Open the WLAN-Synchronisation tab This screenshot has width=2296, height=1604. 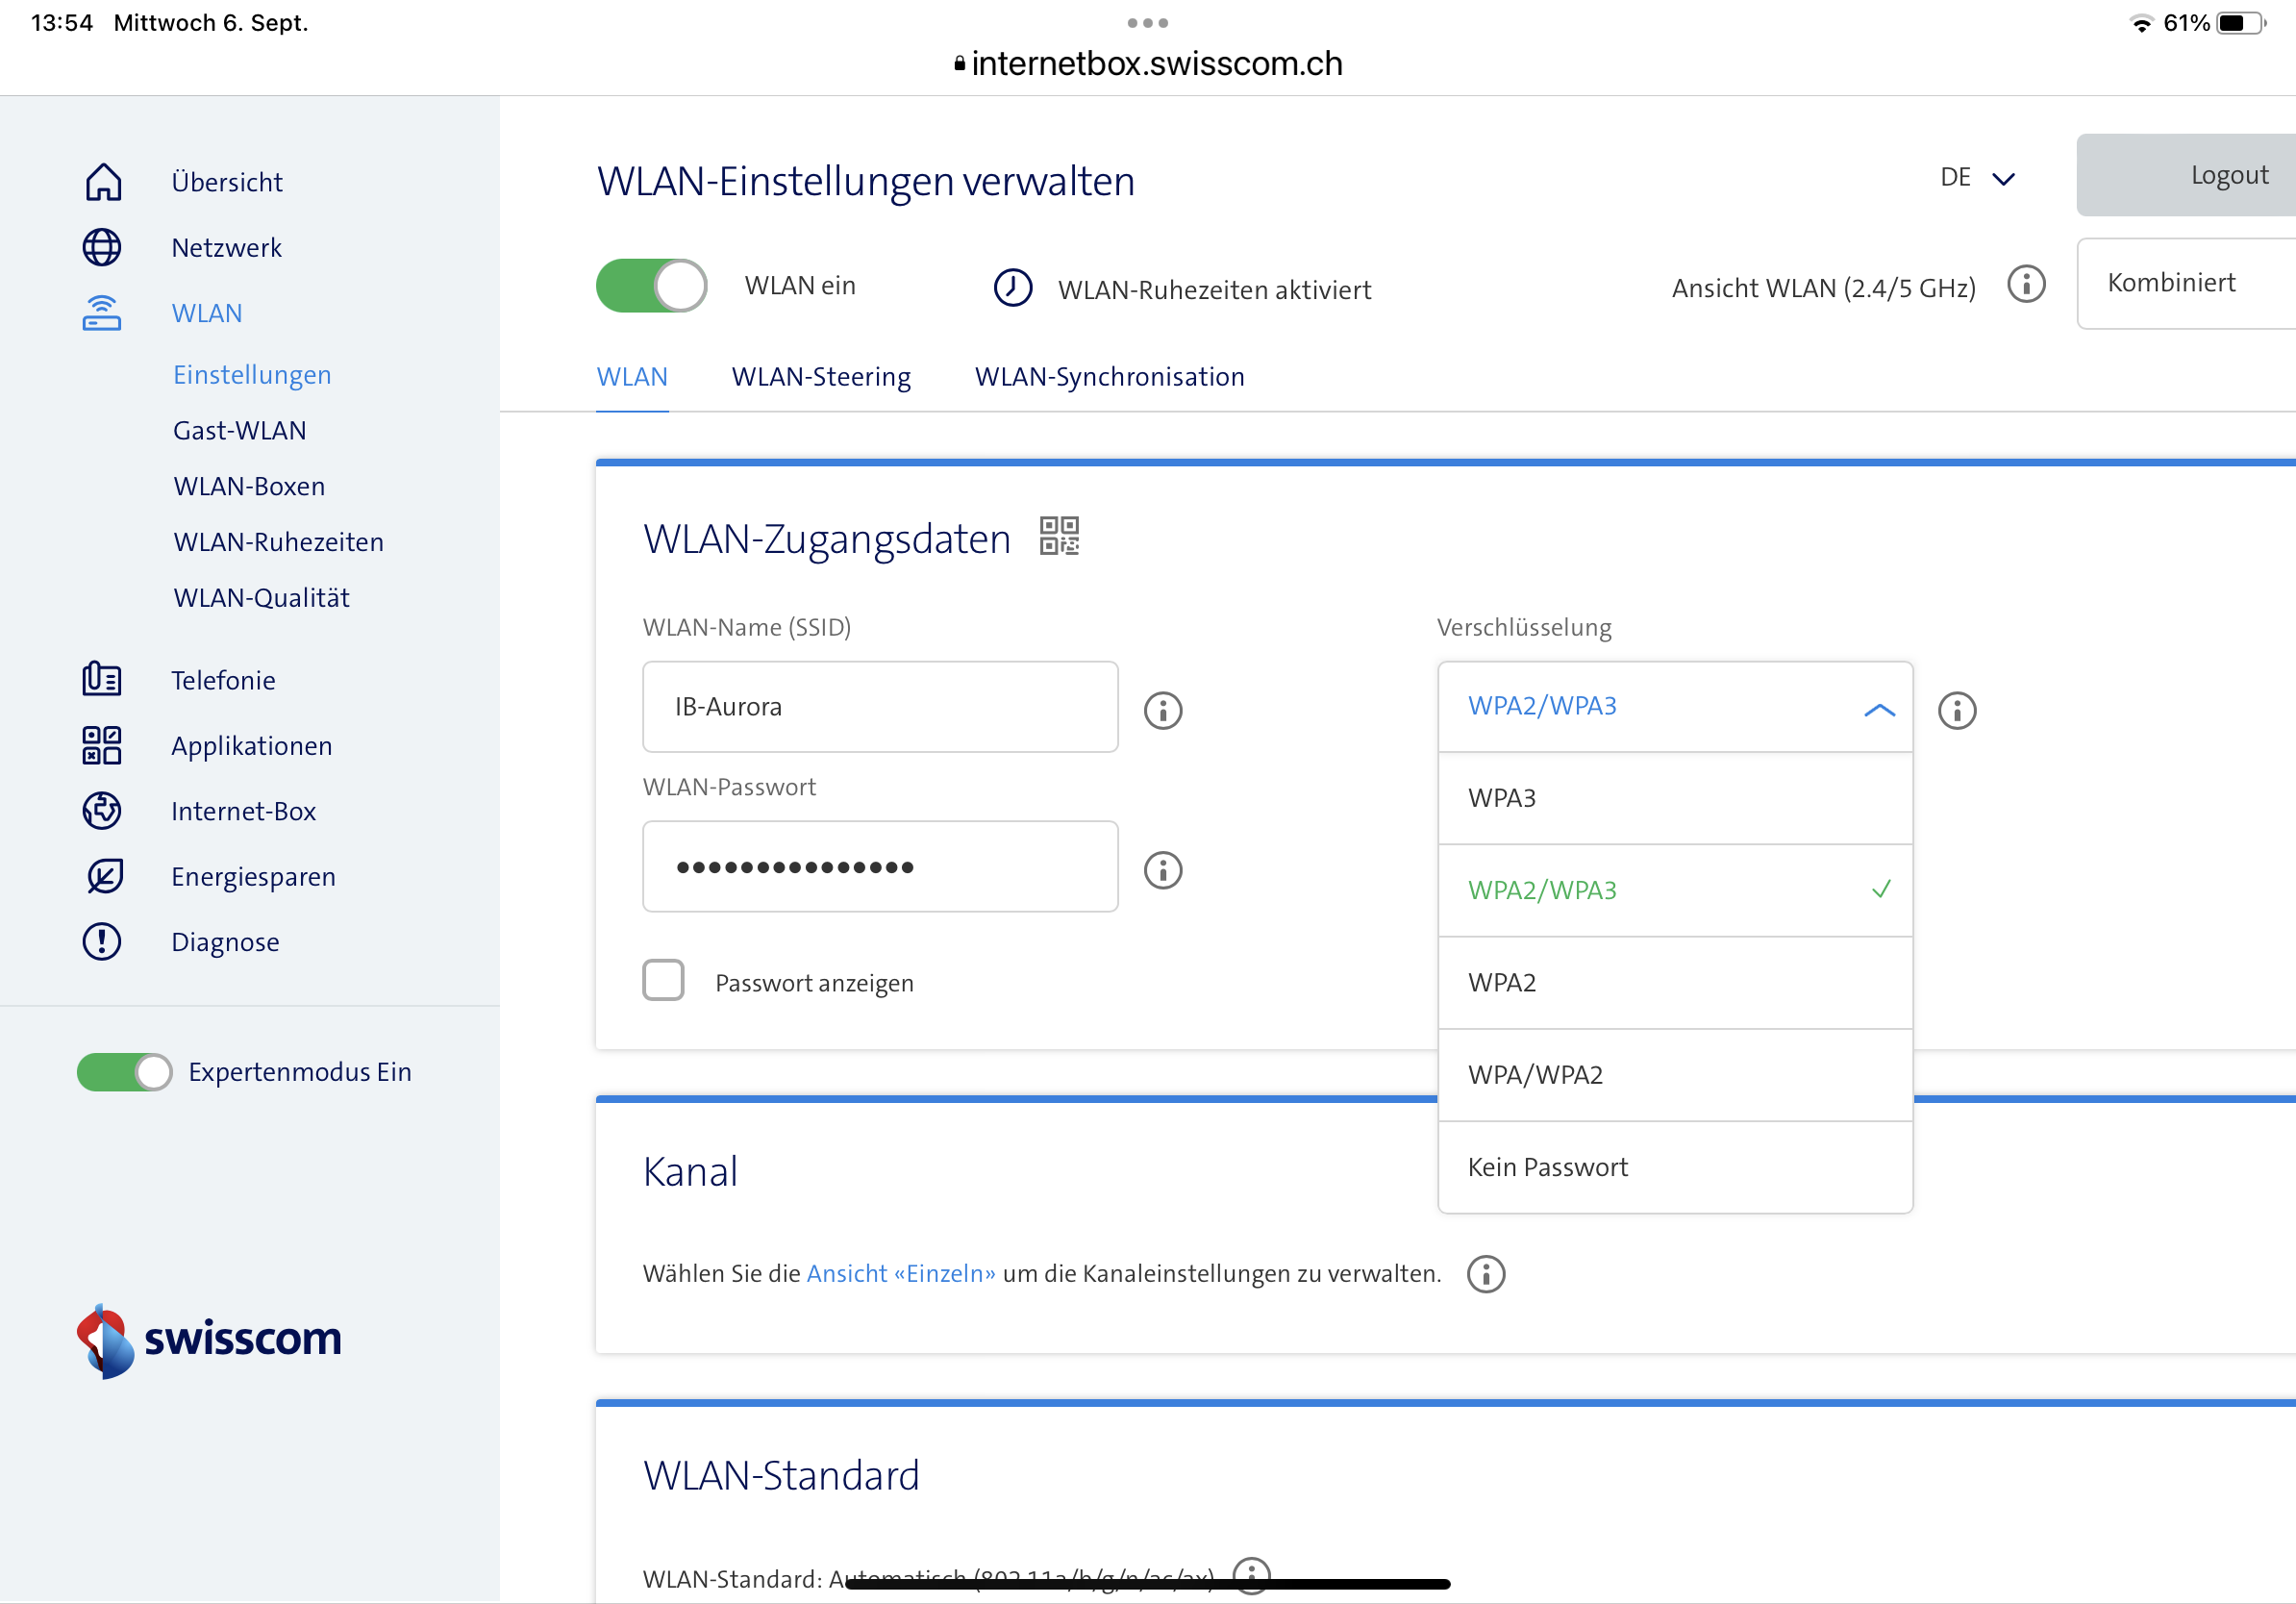click(x=1109, y=377)
